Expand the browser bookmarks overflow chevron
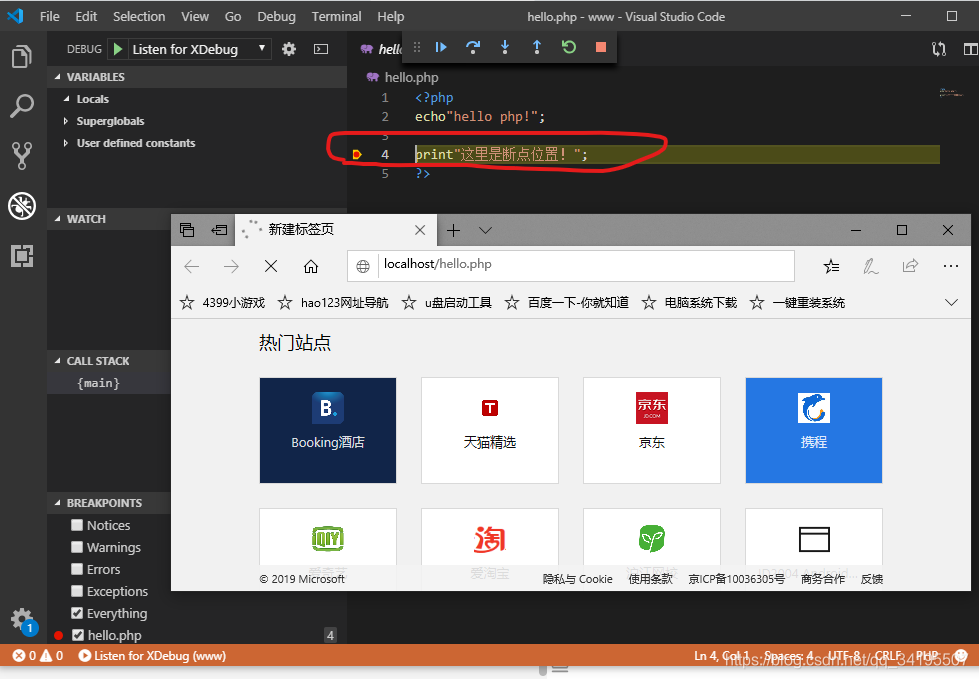 (952, 302)
